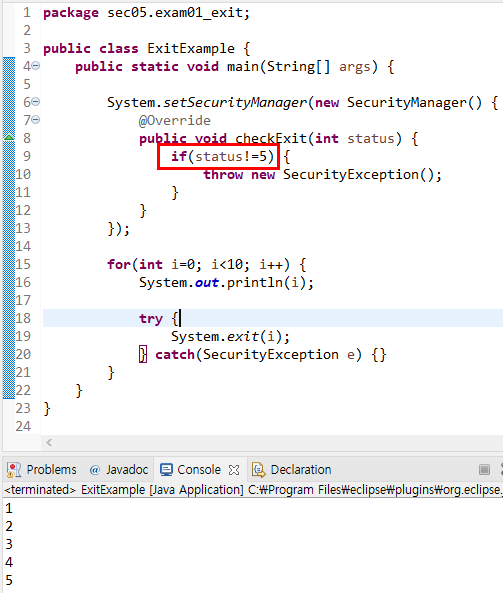Place cursor on 'package sec05.exam01_exit;' line

click(x=146, y=12)
